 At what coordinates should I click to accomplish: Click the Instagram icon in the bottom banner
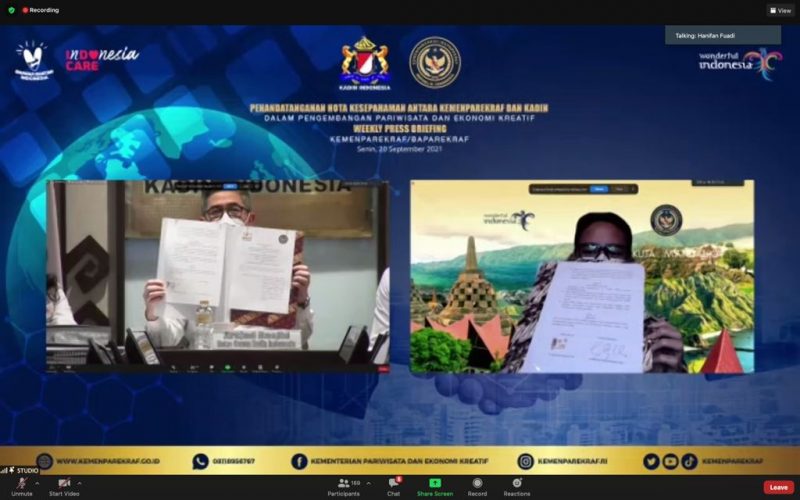click(x=525, y=461)
